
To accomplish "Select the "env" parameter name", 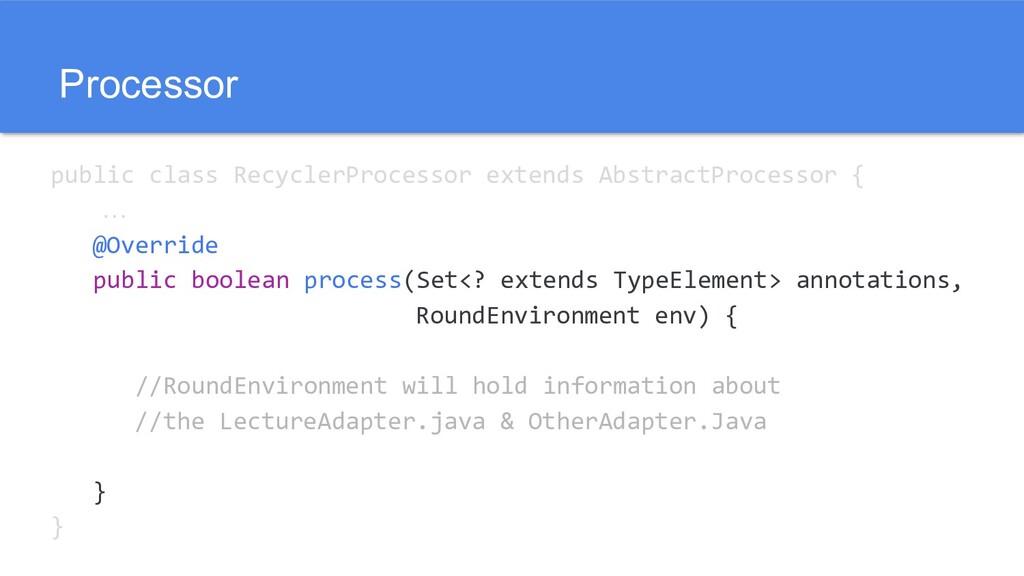I will pyautogui.click(x=675, y=316).
